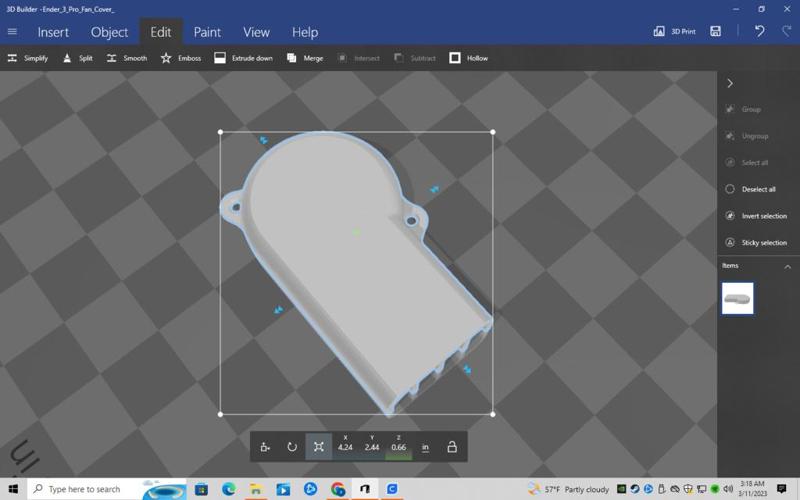Click Group in side panel
This screenshot has height=500, width=800.
click(x=743, y=109)
